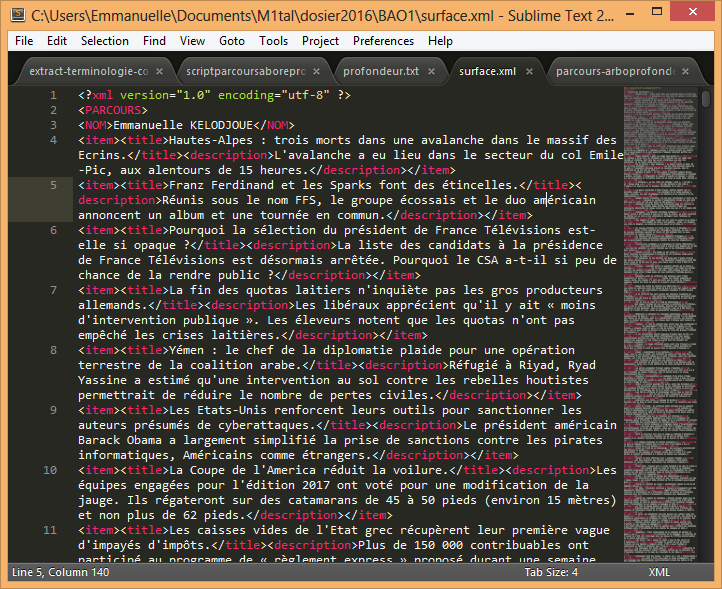
Task: Open the Preferences menu
Action: [x=383, y=41]
